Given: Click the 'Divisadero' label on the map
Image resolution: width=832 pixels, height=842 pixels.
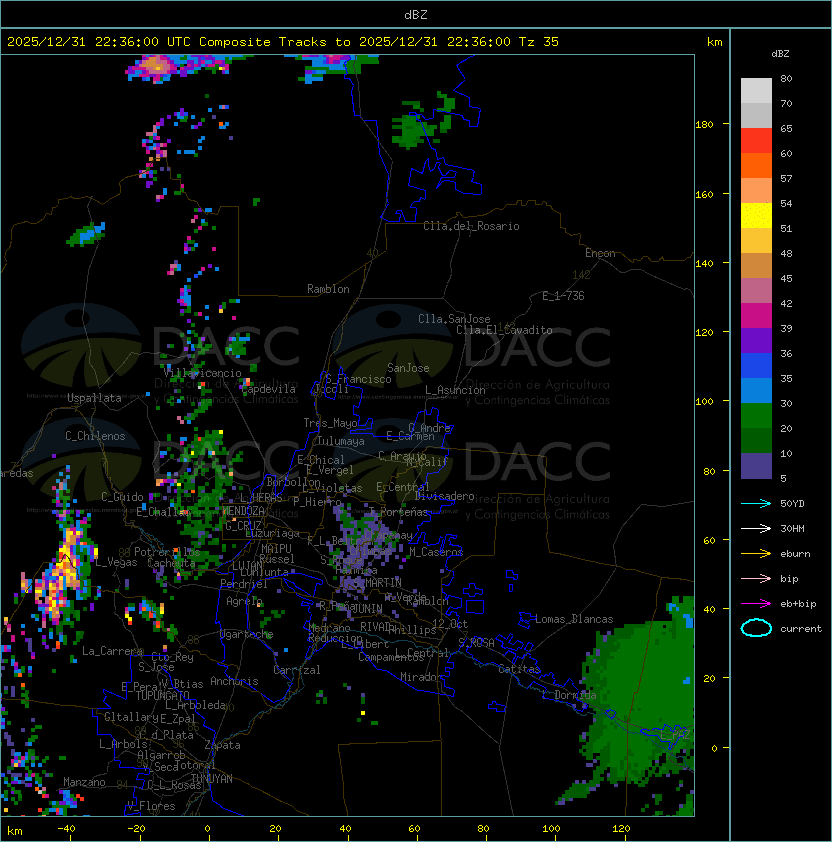Looking at the screenshot, I should point(445,496).
